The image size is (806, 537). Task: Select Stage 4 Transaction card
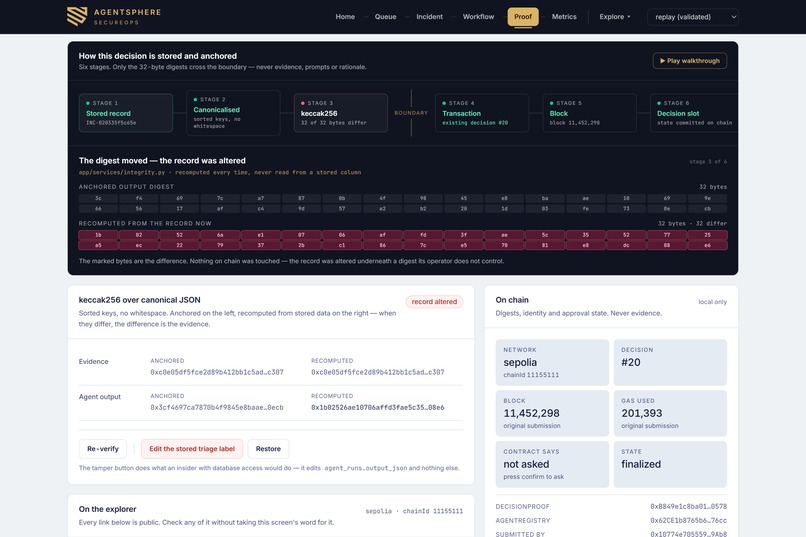point(482,113)
